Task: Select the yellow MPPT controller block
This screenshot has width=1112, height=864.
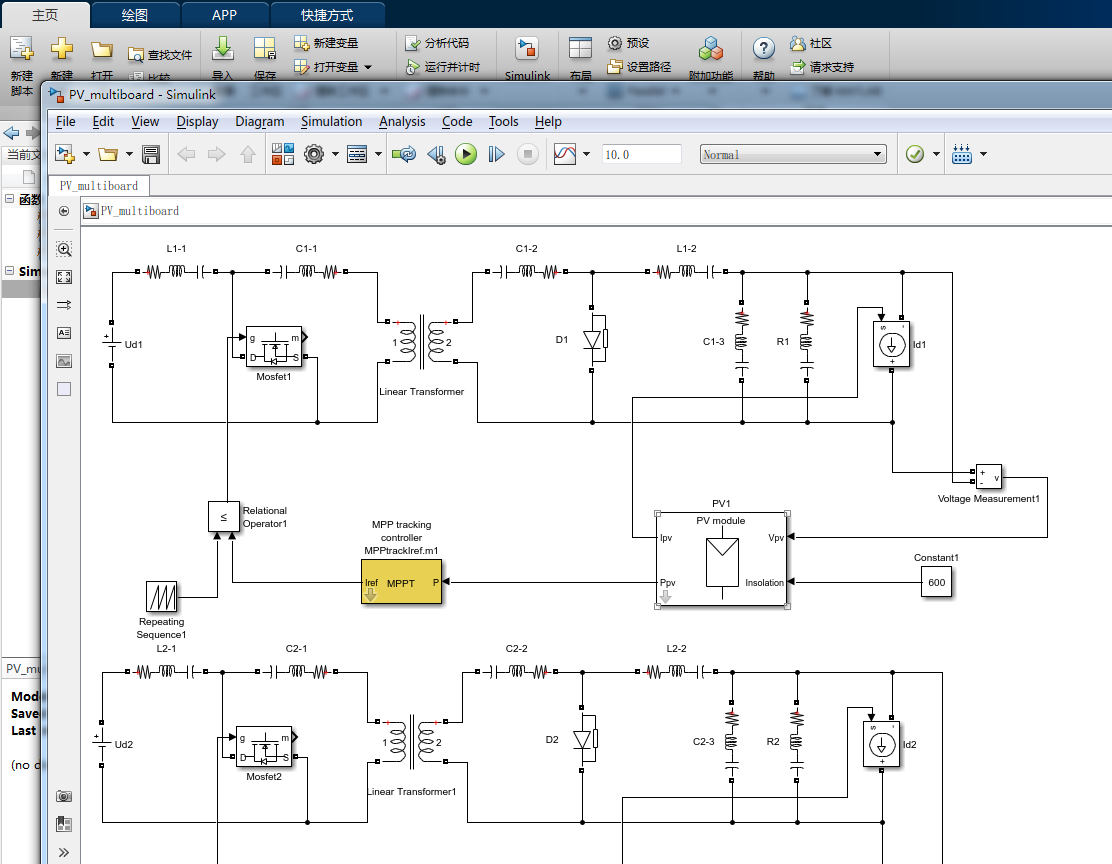Action: pyautogui.click(x=401, y=582)
